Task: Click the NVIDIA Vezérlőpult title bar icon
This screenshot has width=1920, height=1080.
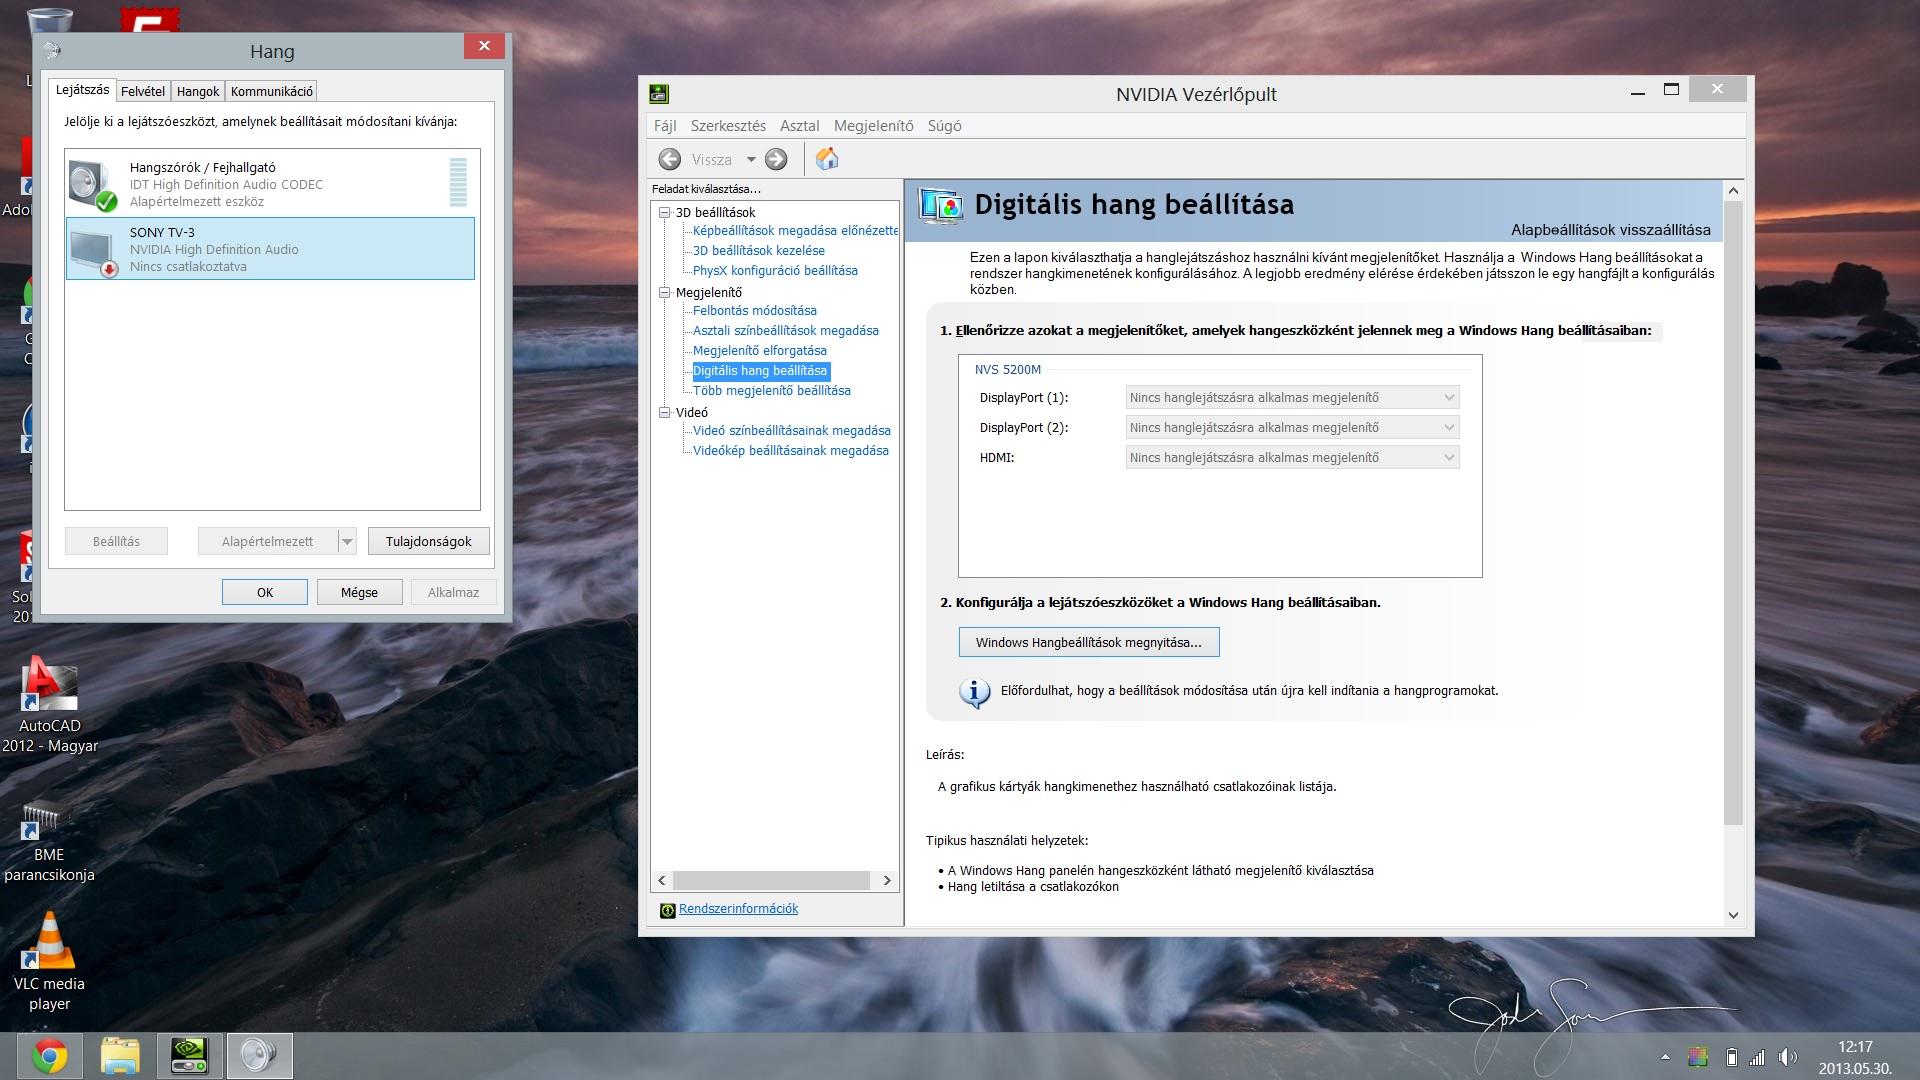Action: [x=659, y=94]
